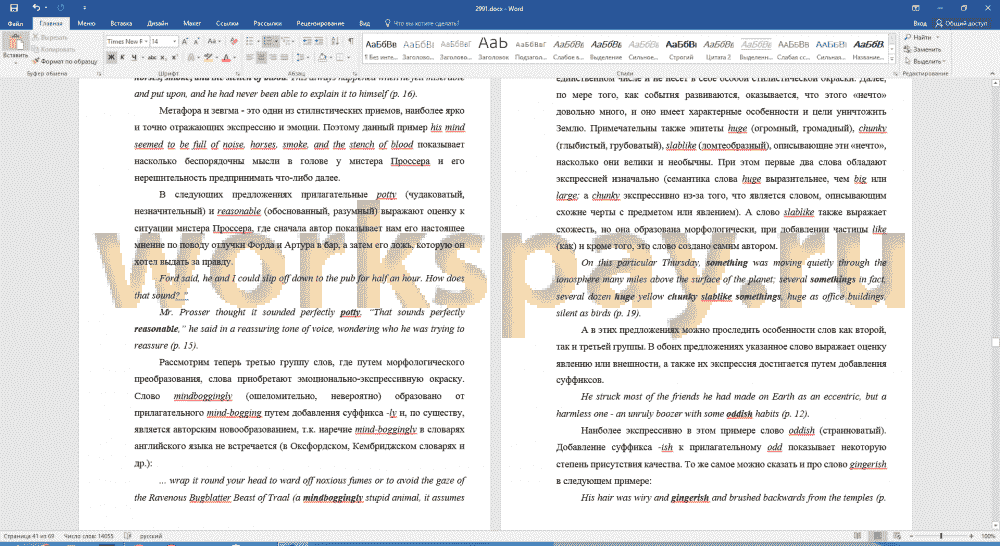The image size is (1000, 546).
Task: Clear all formatting with eraser icon
Action: pyautogui.click(x=233, y=41)
